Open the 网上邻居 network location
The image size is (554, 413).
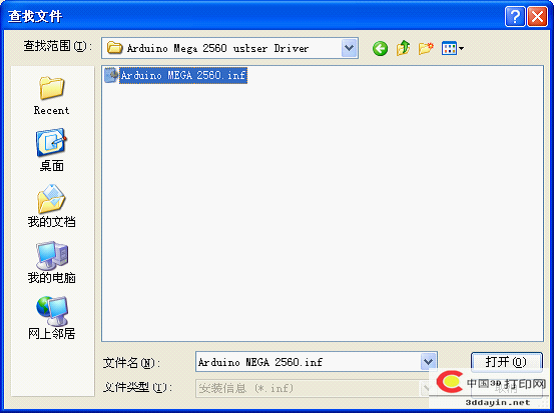[x=52, y=318]
